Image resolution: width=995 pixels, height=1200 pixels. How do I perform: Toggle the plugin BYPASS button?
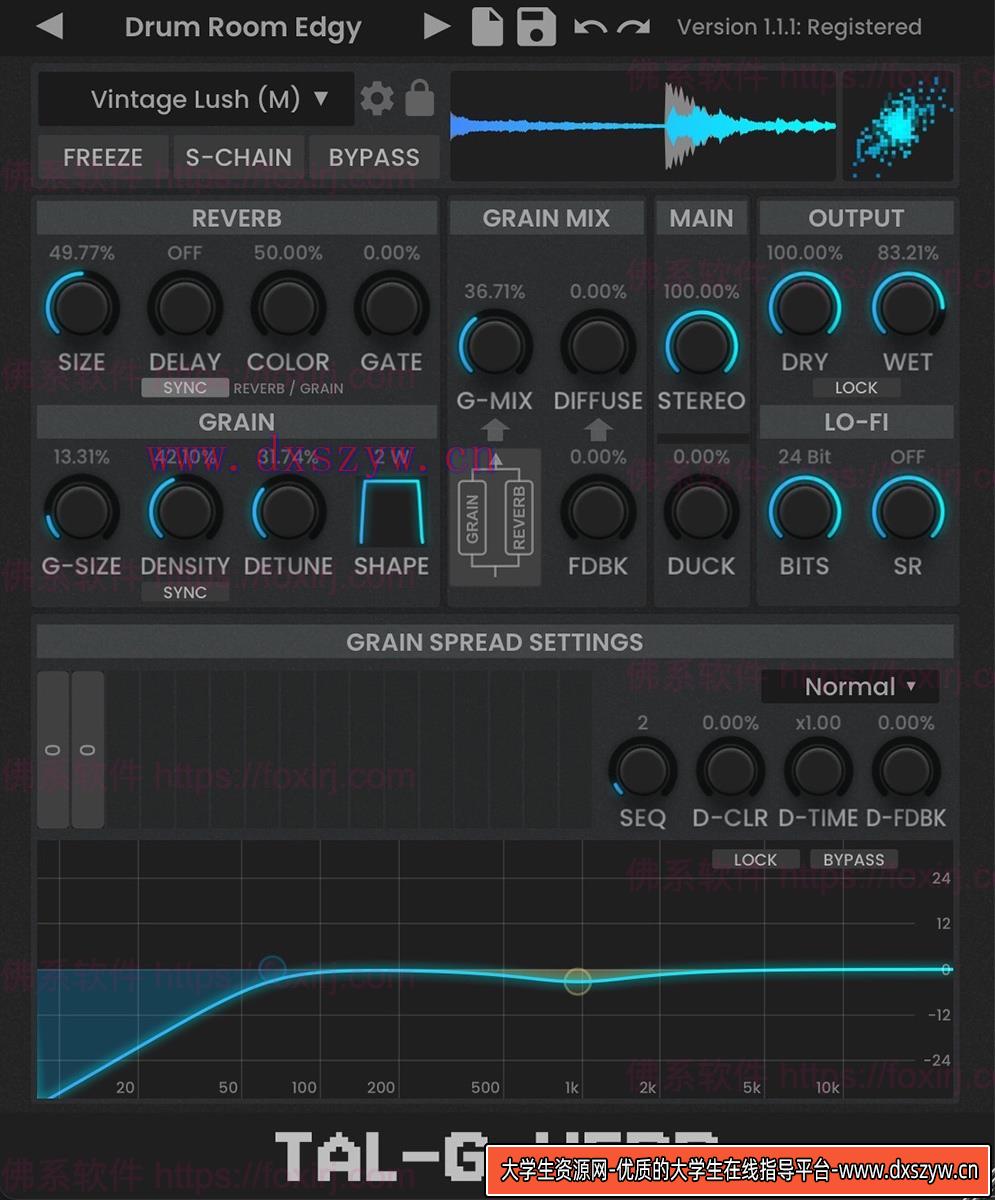[374, 157]
